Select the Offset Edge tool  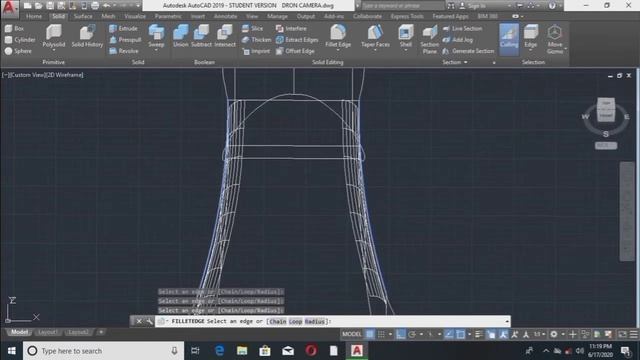click(295, 51)
